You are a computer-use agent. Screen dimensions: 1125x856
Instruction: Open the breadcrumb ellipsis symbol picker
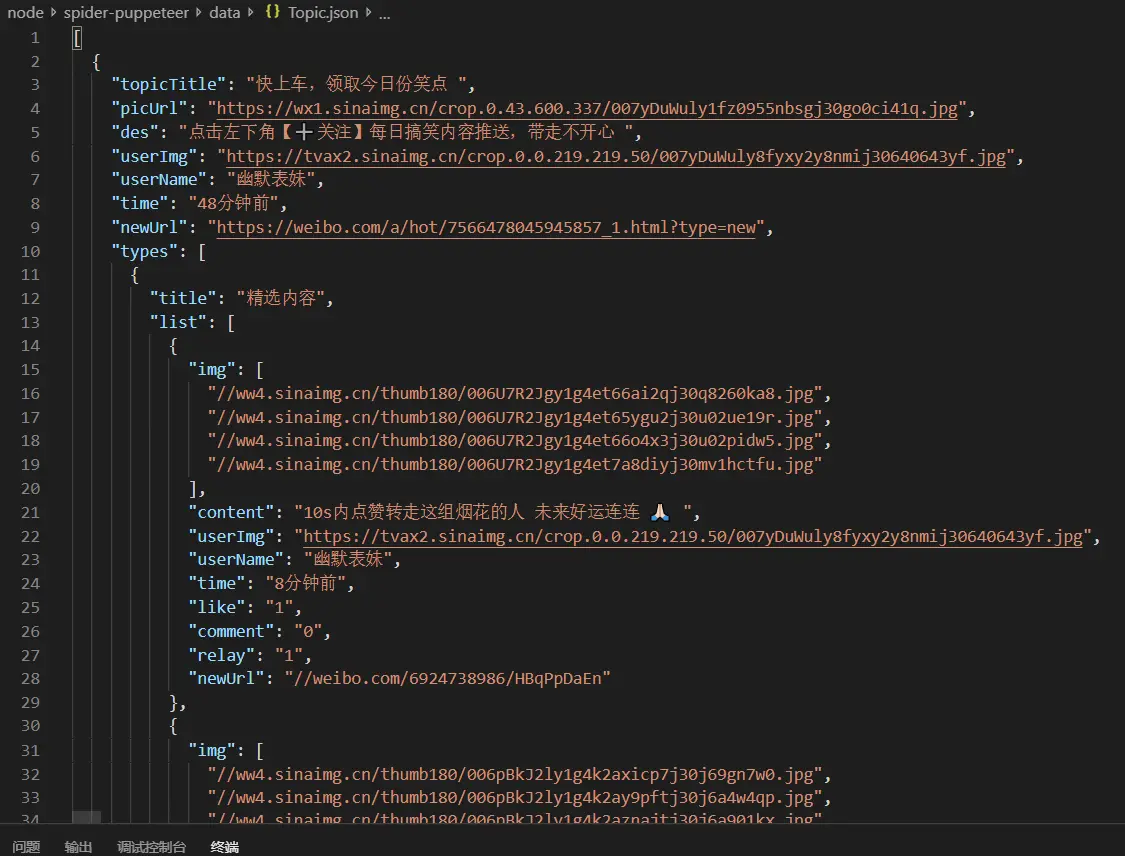click(x=385, y=14)
